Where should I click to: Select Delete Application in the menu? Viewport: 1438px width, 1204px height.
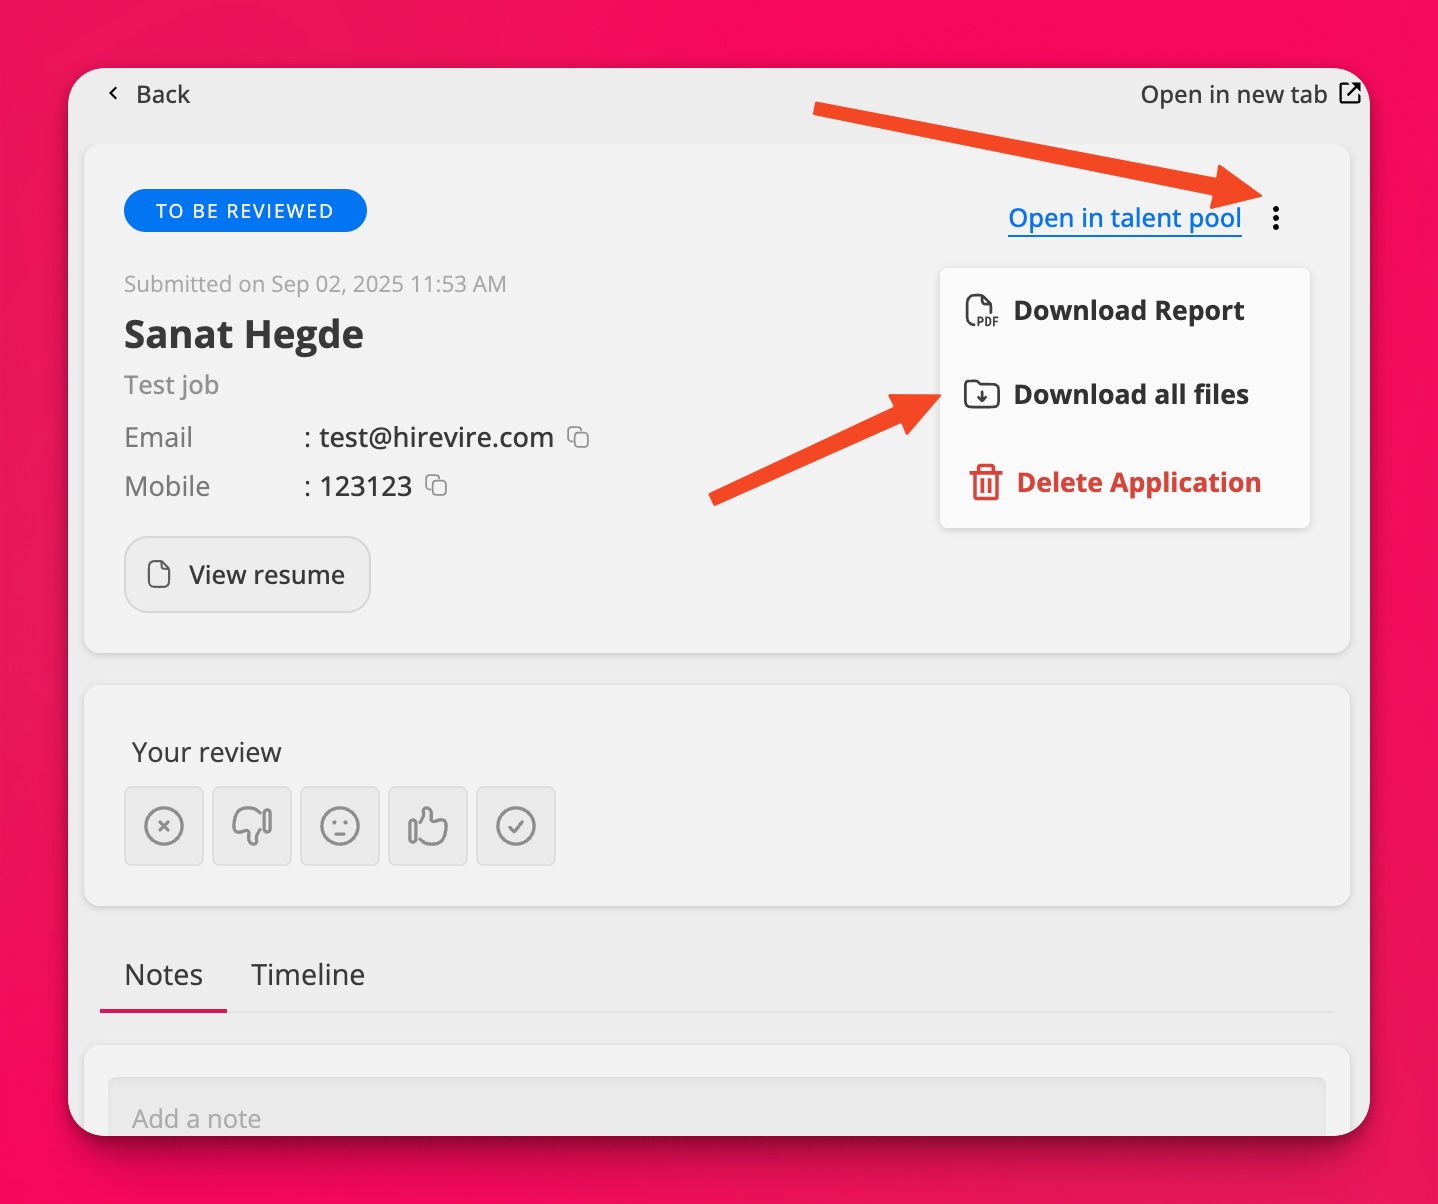1138,483
